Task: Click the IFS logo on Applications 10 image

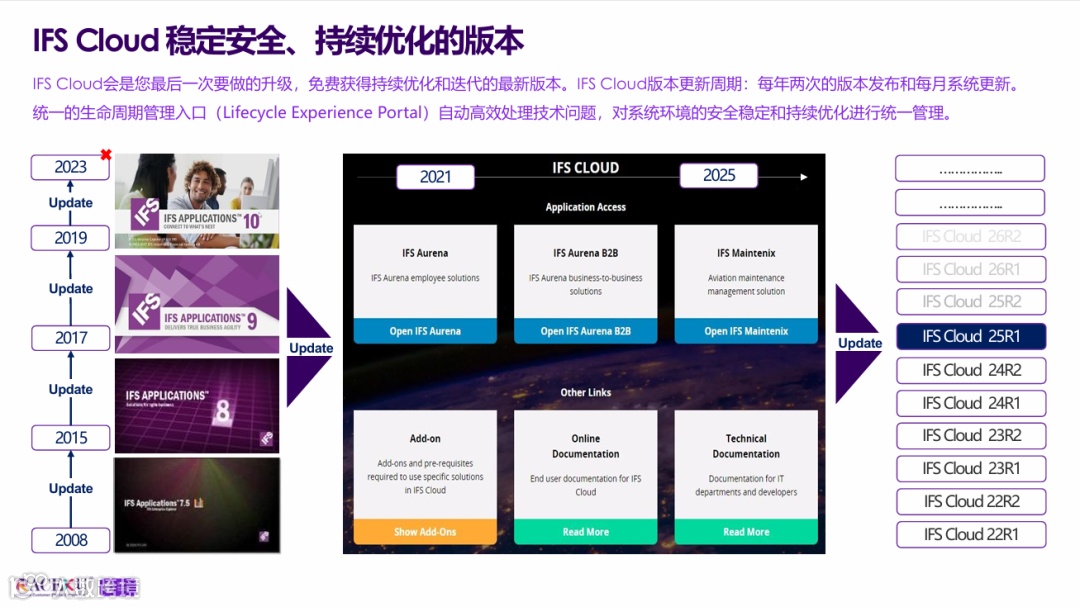Action: tap(146, 214)
